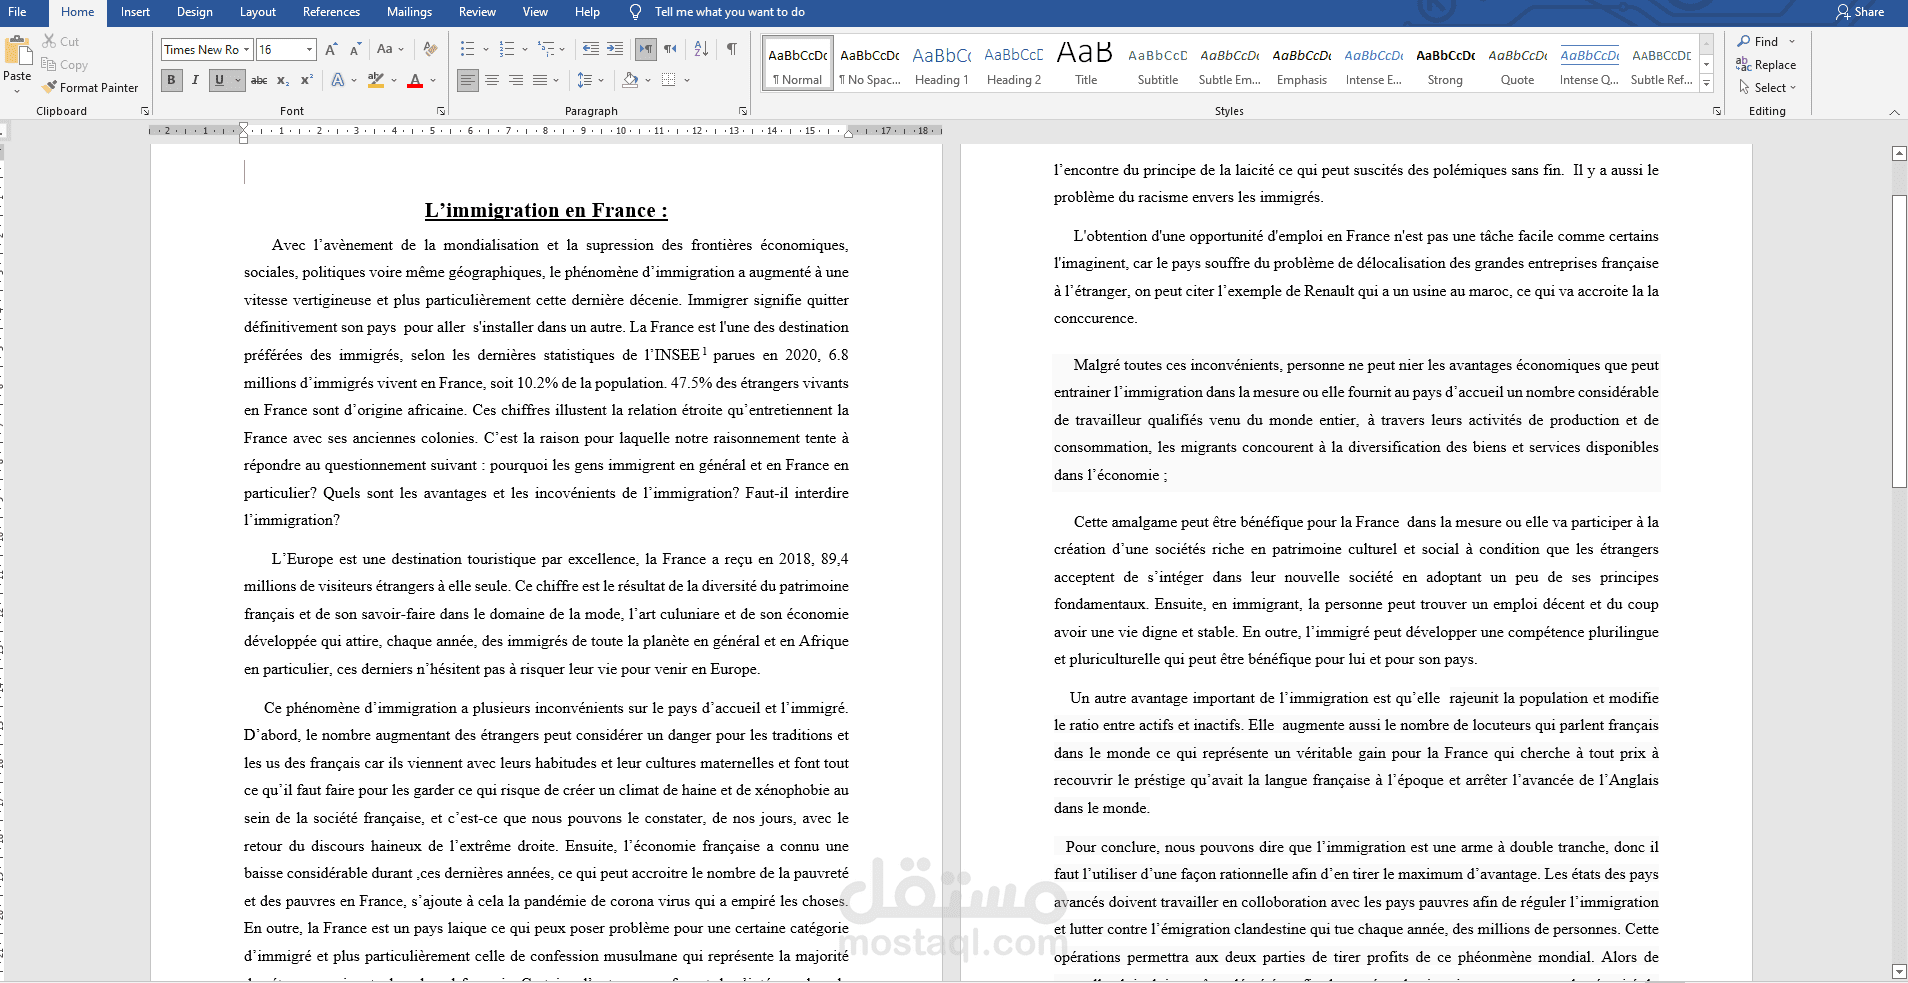The image size is (1908, 983).
Task: Toggle Show/Hide paragraph marks
Action: [732, 49]
